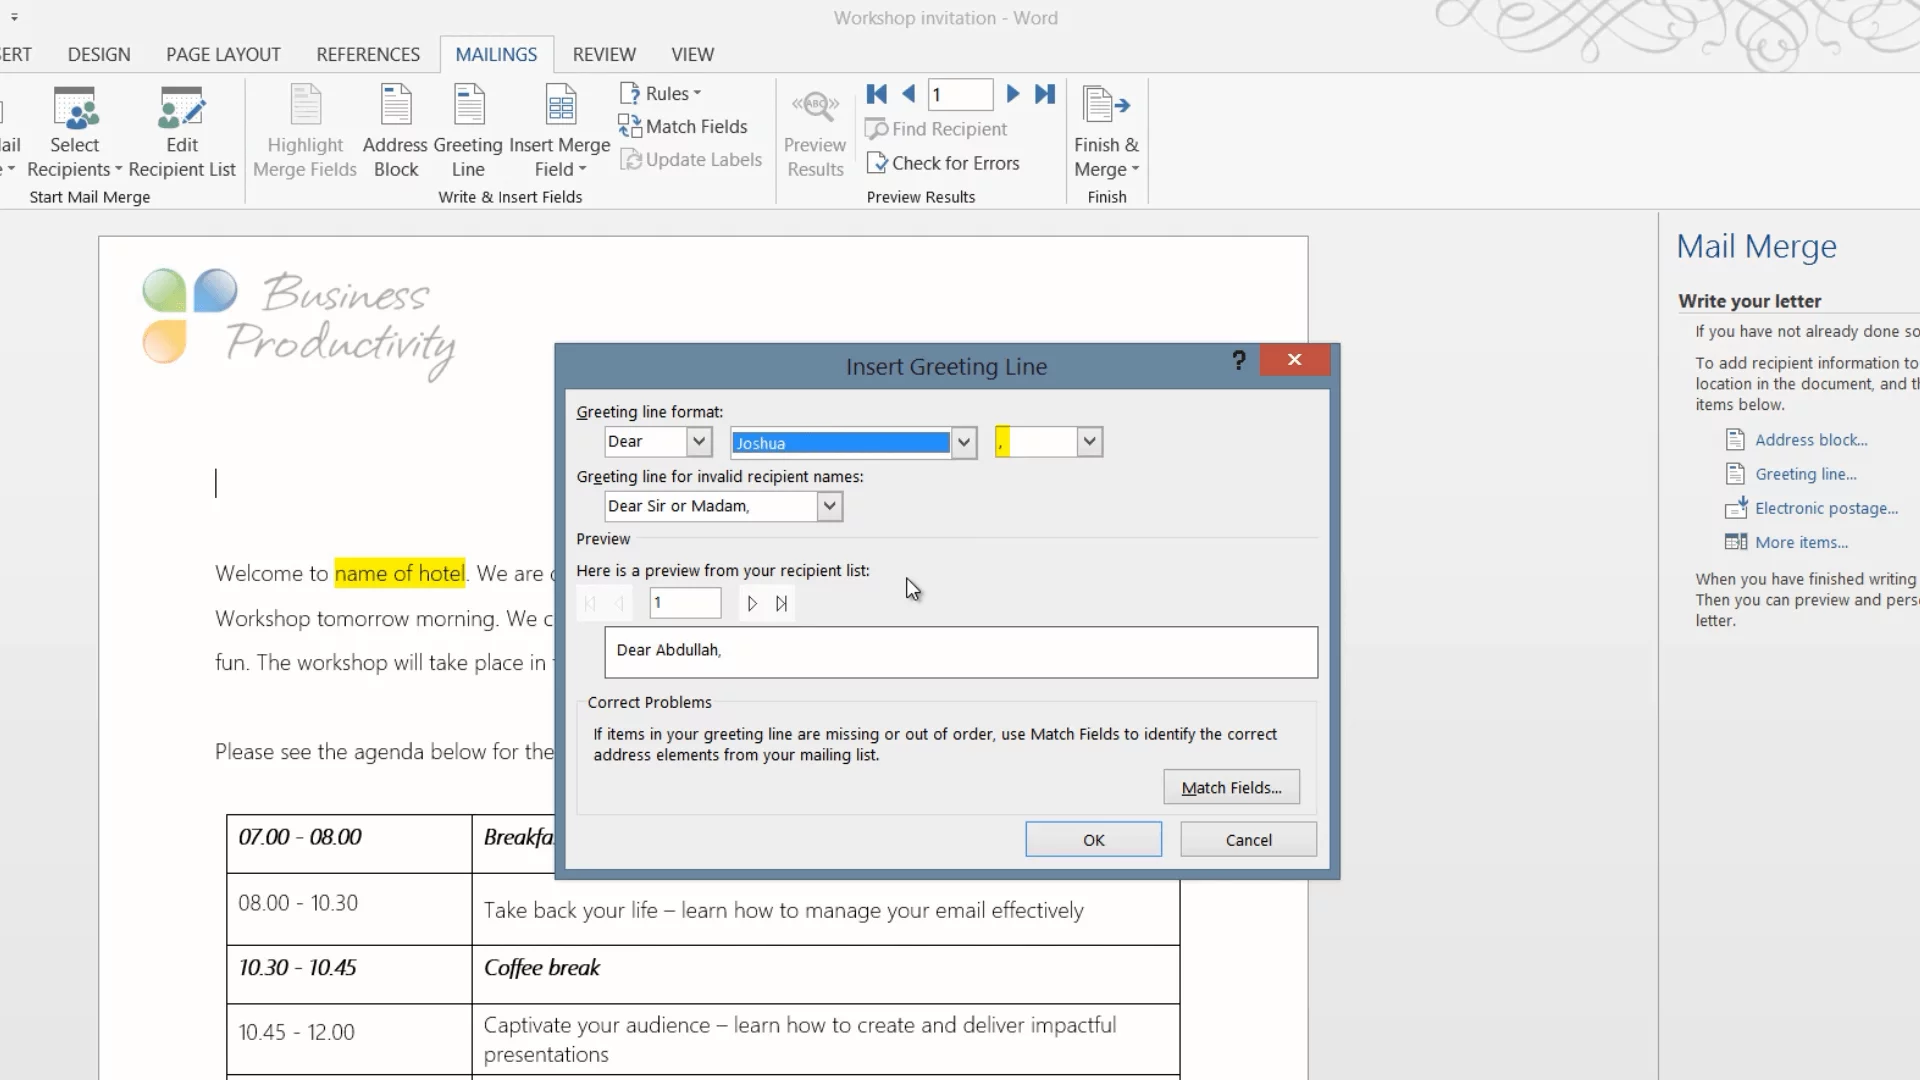Click the dialog preview record number field
Screen dimensions: 1920x1080
click(685, 603)
